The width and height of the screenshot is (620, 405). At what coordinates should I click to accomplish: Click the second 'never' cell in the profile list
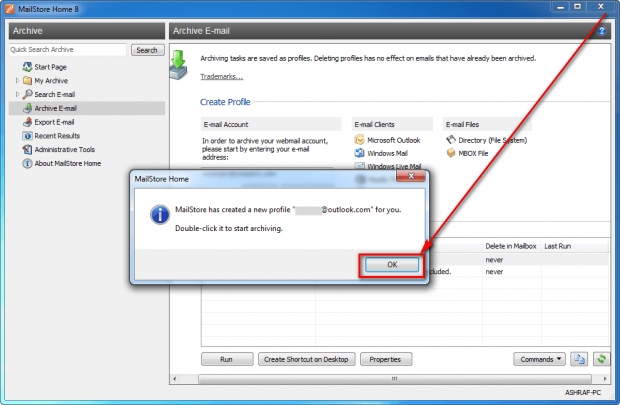coord(494,272)
